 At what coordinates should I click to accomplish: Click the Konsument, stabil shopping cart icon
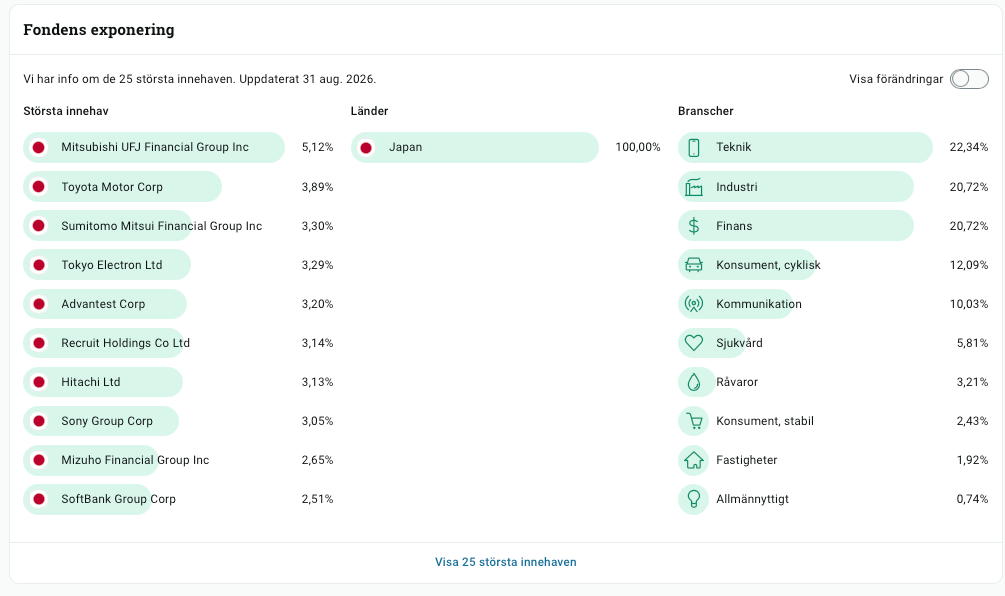click(x=694, y=421)
